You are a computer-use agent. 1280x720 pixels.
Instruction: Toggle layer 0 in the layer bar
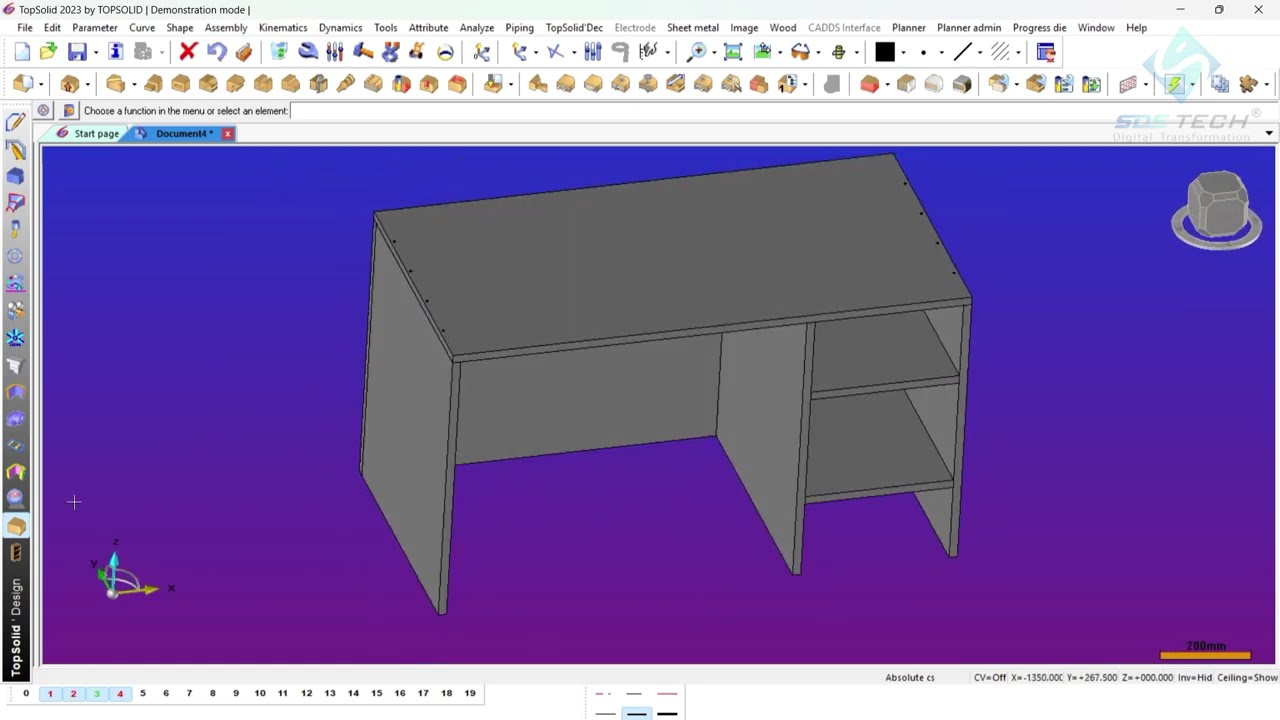pyautogui.click(x=26, y=693)
